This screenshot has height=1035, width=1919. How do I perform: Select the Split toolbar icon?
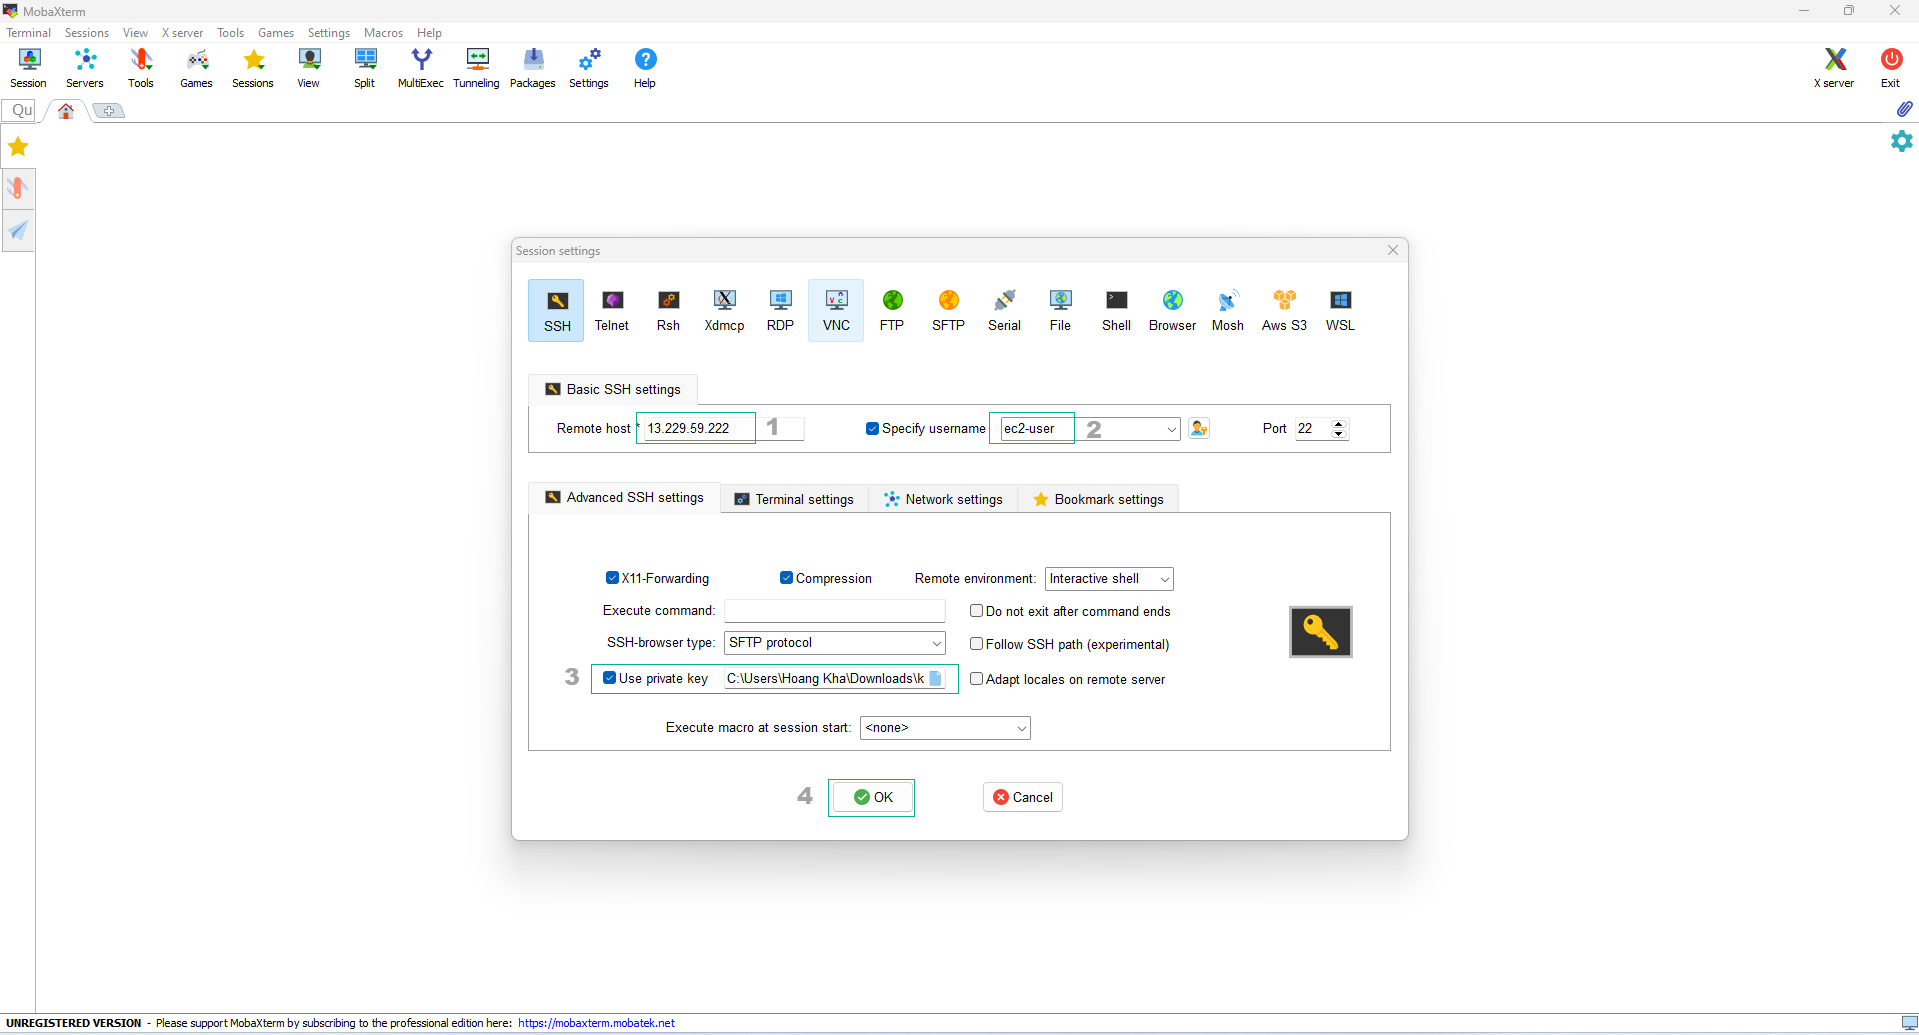pyautogui.click(x=365, y=68)
